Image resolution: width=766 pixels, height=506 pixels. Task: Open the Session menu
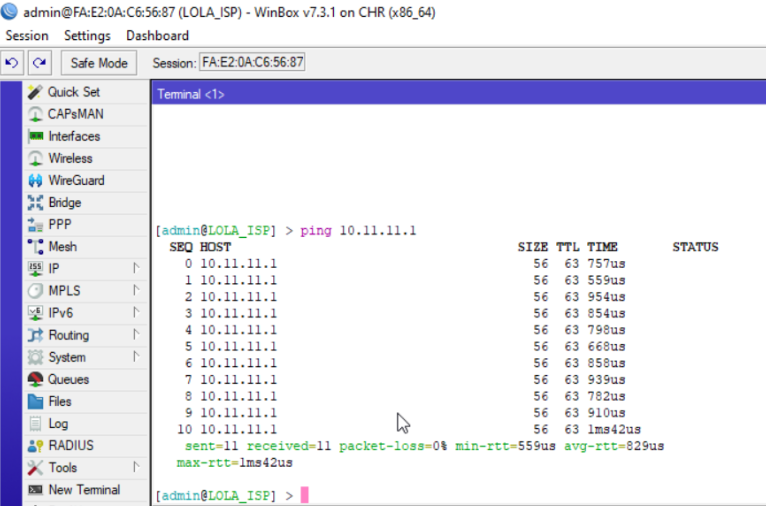(26, 36)
